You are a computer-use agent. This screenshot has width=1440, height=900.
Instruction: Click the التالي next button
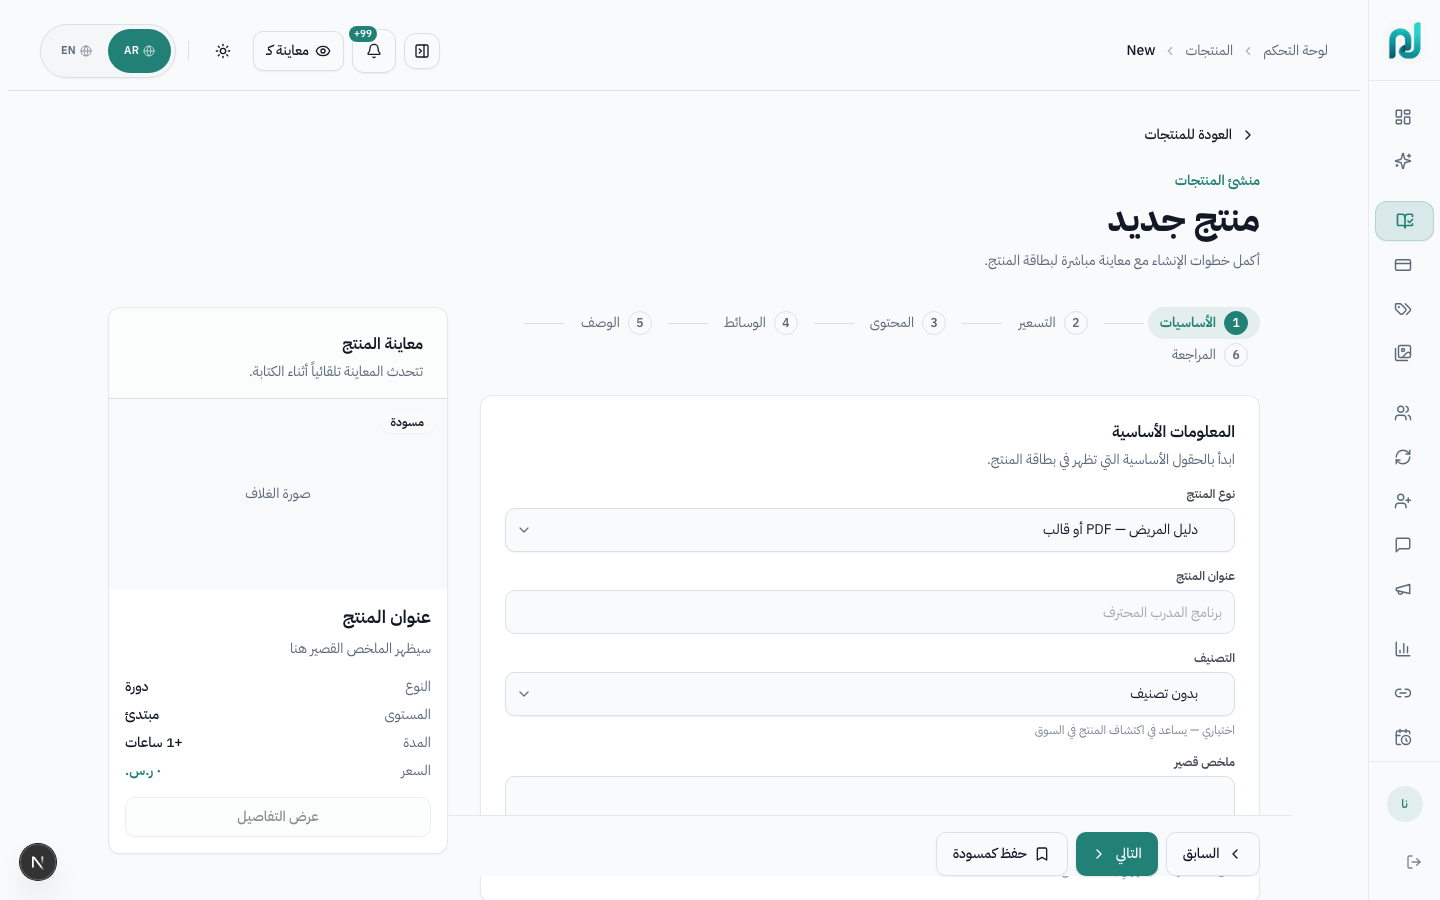(1117, 854)
